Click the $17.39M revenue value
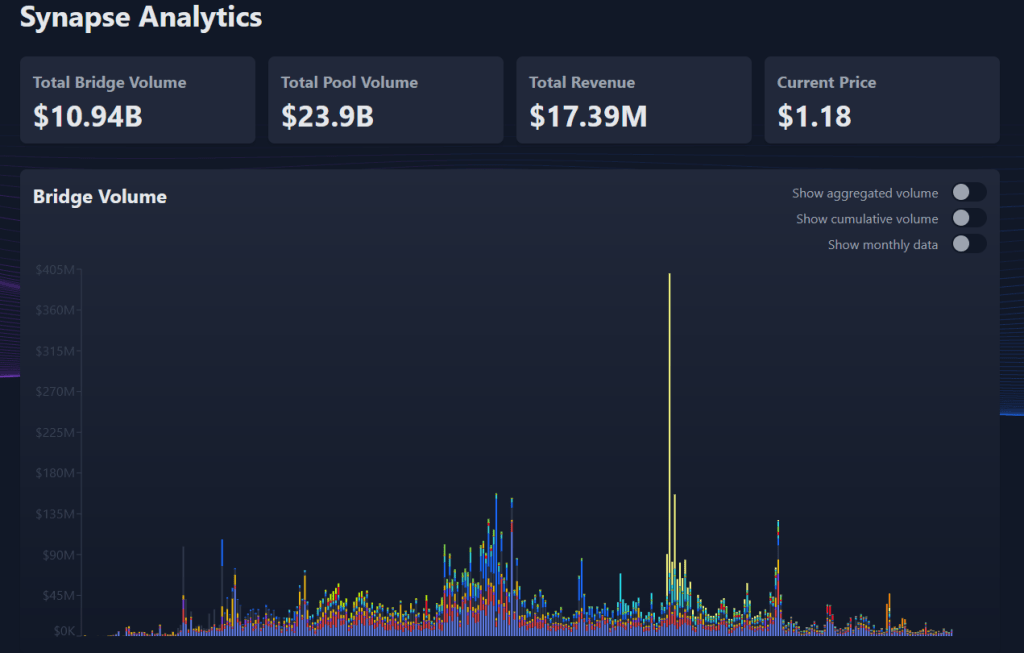 pyautogui.click(x=588, y=117)
